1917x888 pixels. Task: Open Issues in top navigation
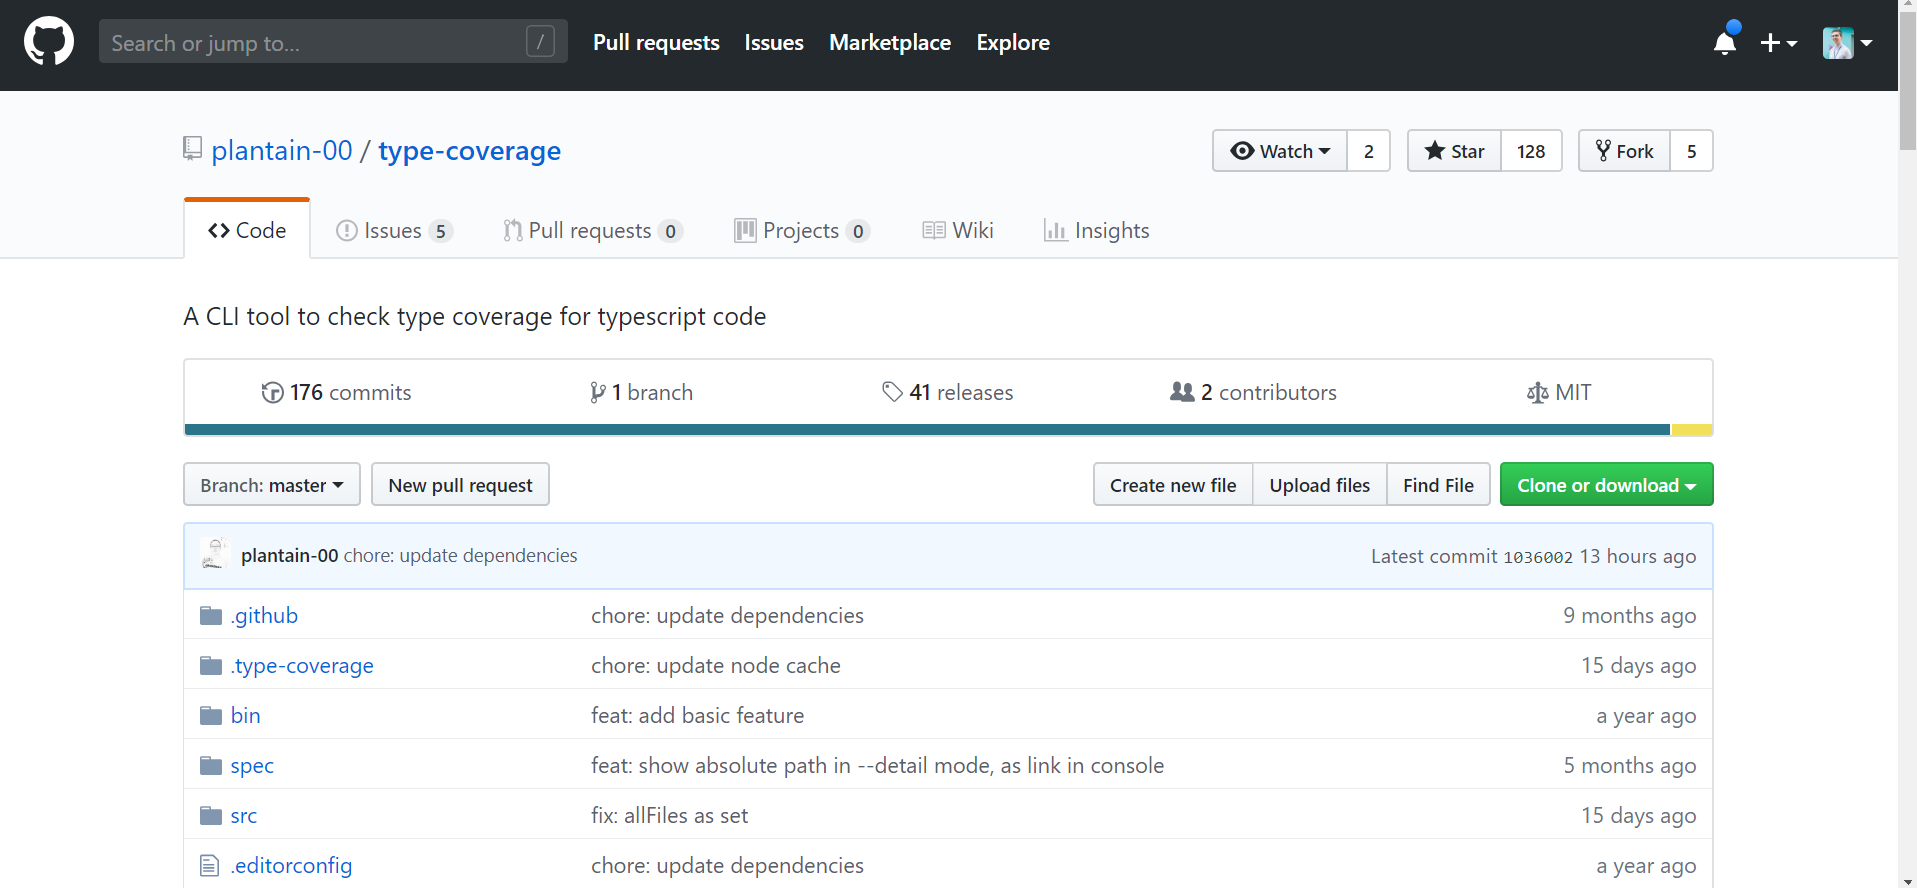click(x=774, y=42)
